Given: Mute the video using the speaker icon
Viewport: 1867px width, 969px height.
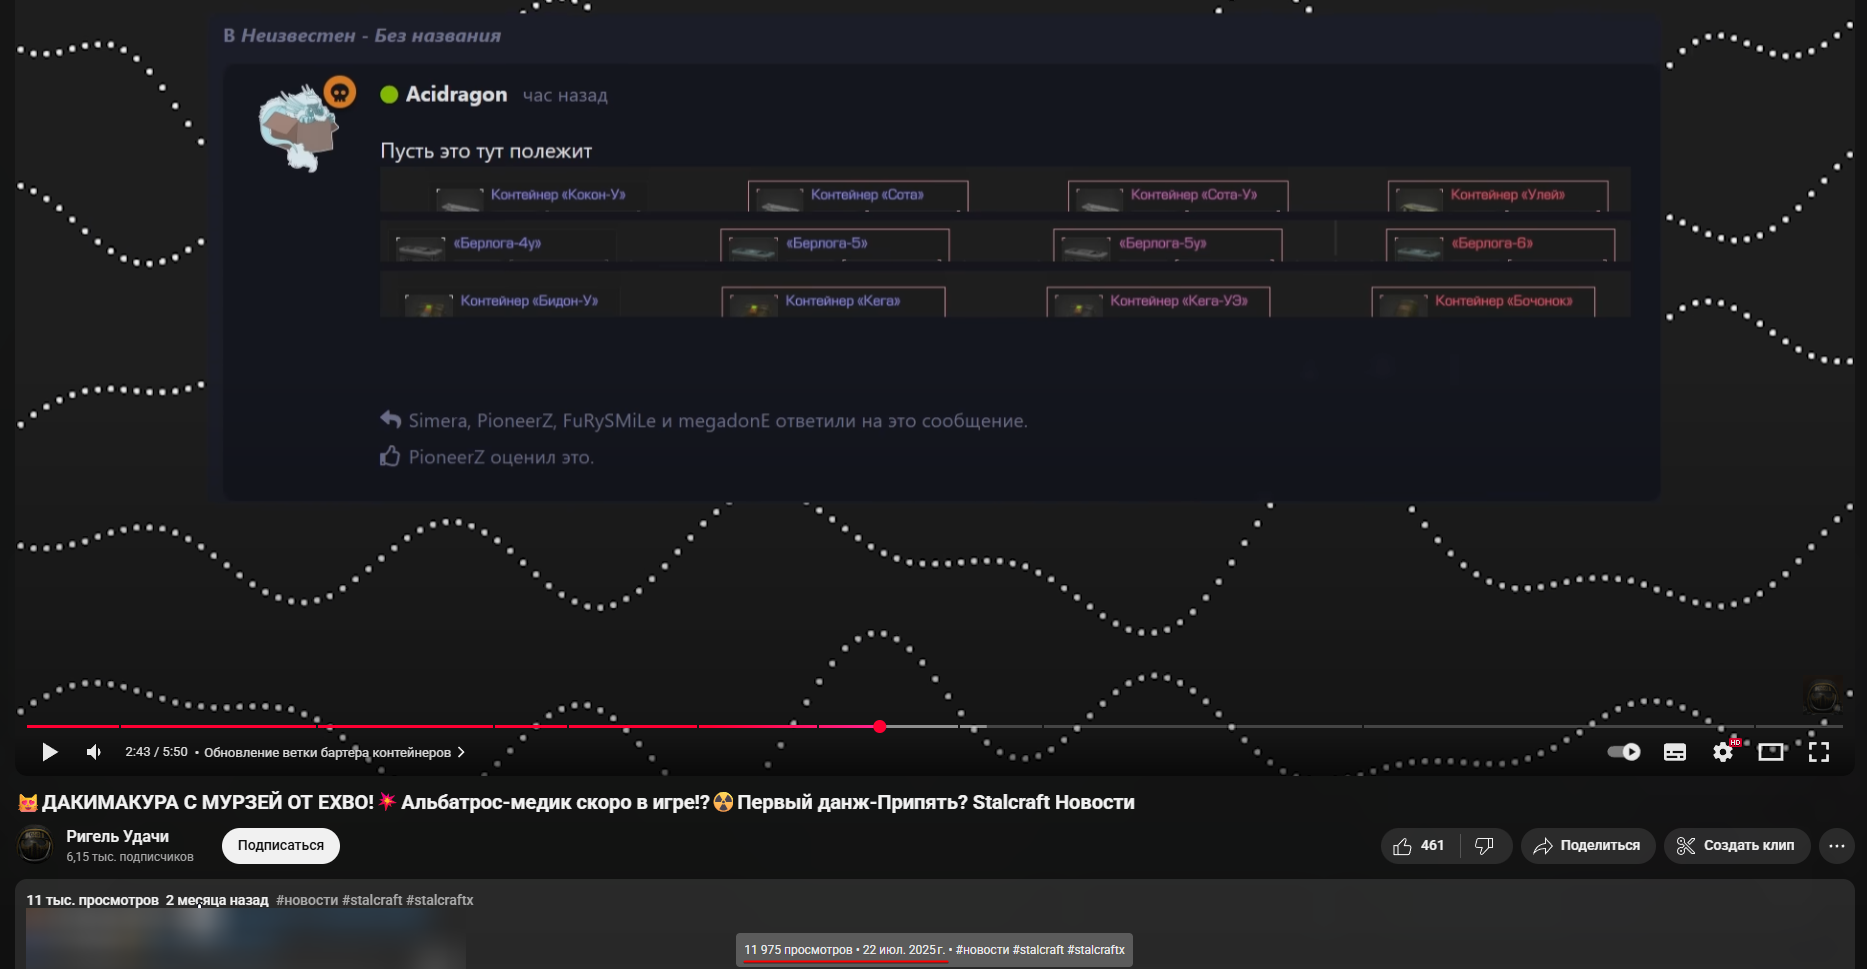Looking at the screenshot, I should (x=94, y=752).
